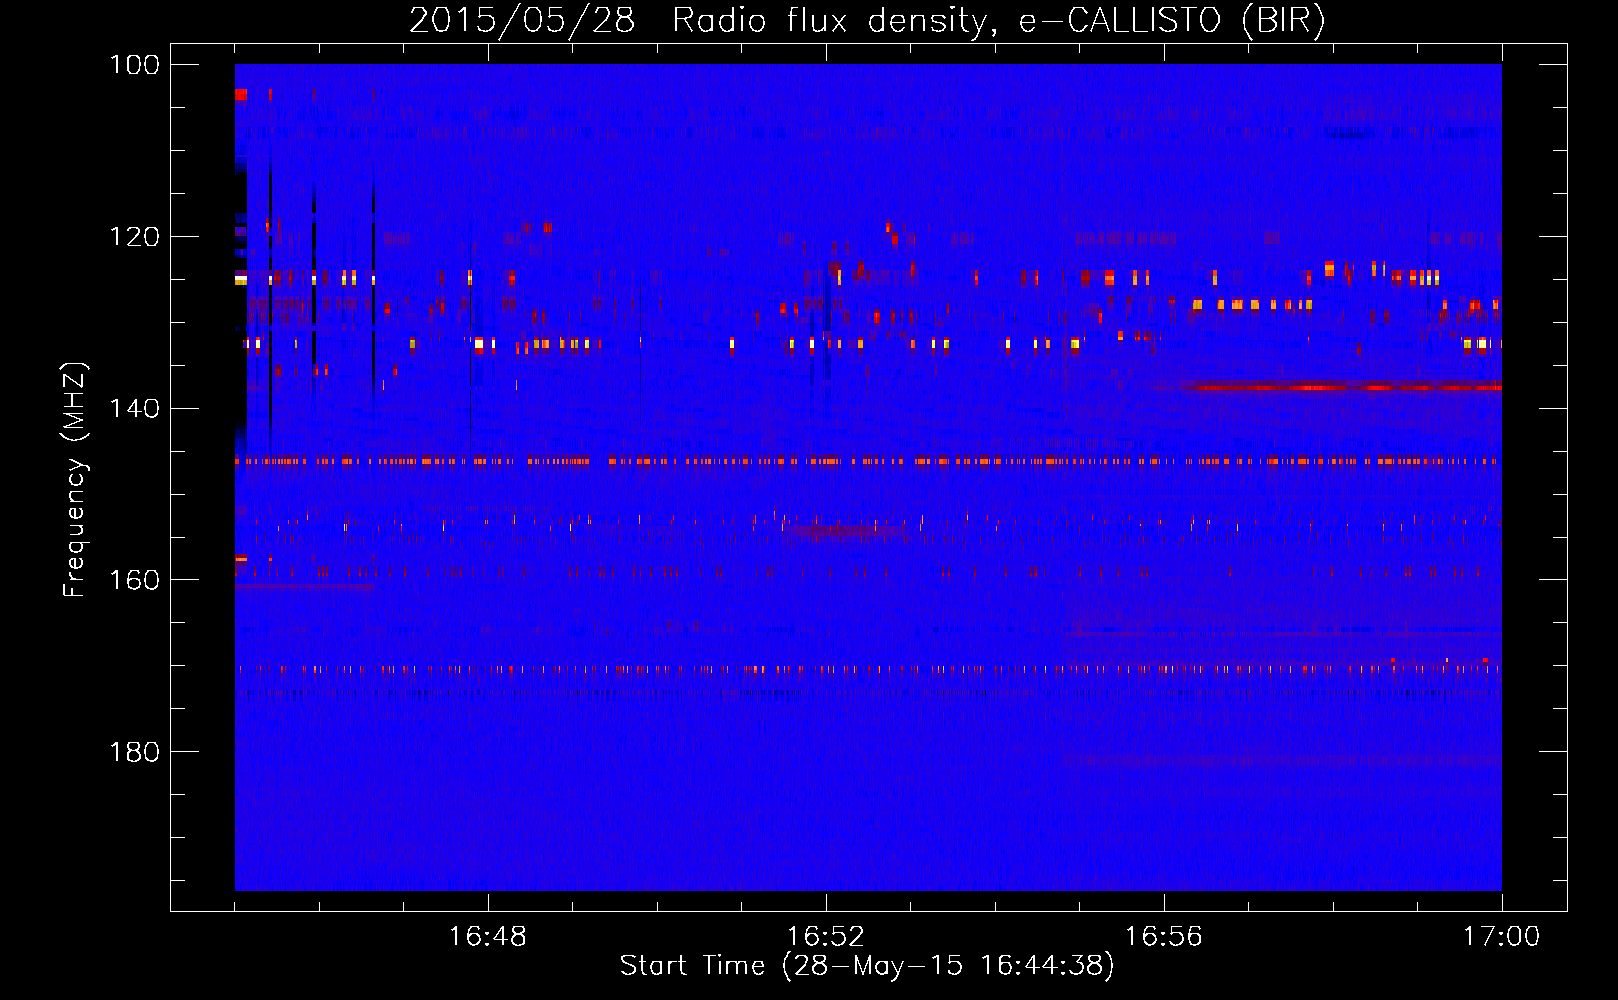Click the 17:00 time tick label
Screen dimensions: 1618x1000
(x=1502, y=937)
